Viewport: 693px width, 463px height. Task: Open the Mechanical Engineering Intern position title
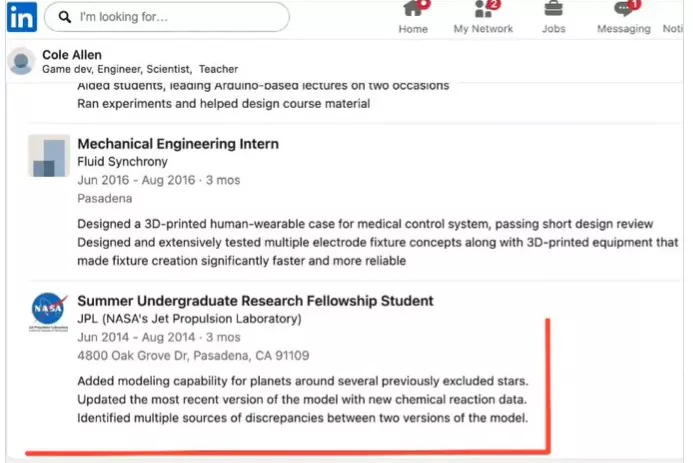178,144
